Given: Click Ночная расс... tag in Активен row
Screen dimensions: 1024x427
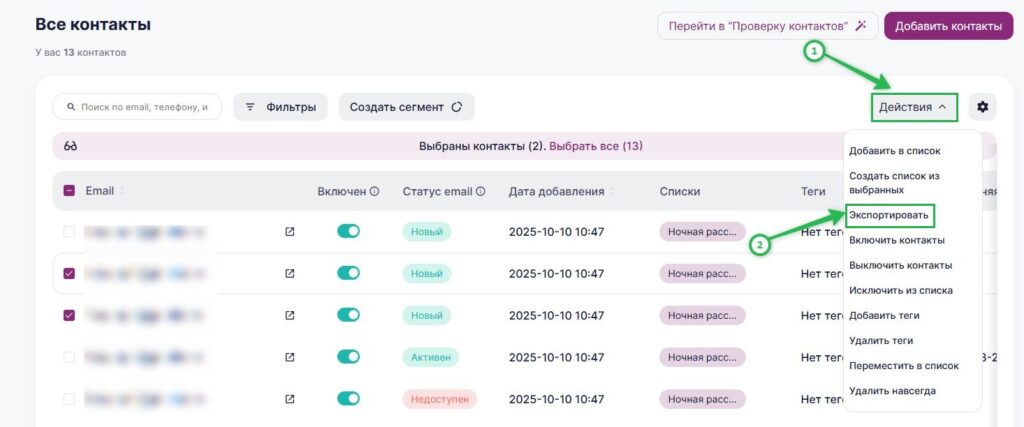Looking at the screenshot, I should click(x=702, y=357).
